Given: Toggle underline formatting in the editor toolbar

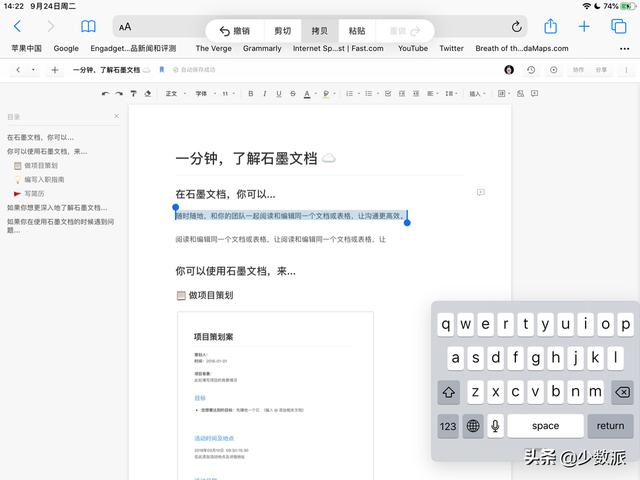Looking at the screenshot, I should [279, 93].
